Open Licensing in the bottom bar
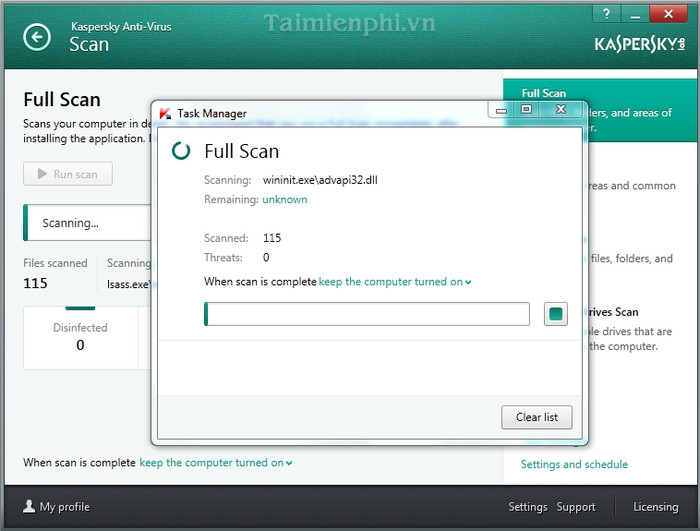Screen dimensions: 700x531 656,507
